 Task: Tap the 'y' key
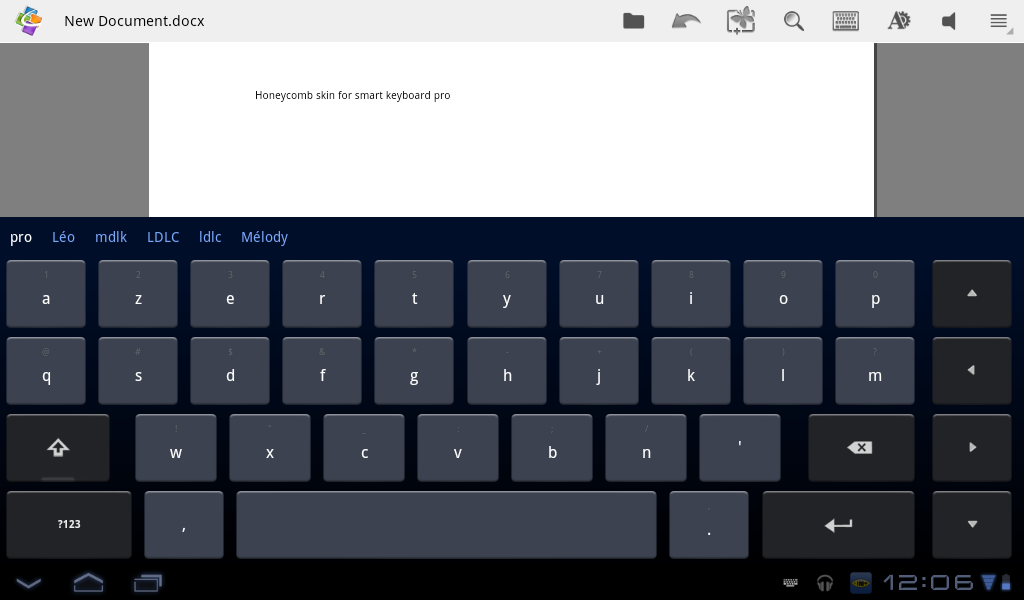pyautogui.click(x=507, y=294)
